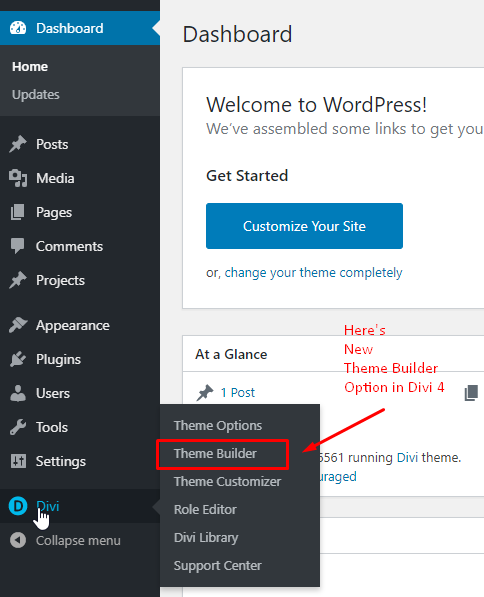This screenshot has width=484, height=597.
Task: Choose Theme Options from Divi flyout
Action: pos(218,425)
